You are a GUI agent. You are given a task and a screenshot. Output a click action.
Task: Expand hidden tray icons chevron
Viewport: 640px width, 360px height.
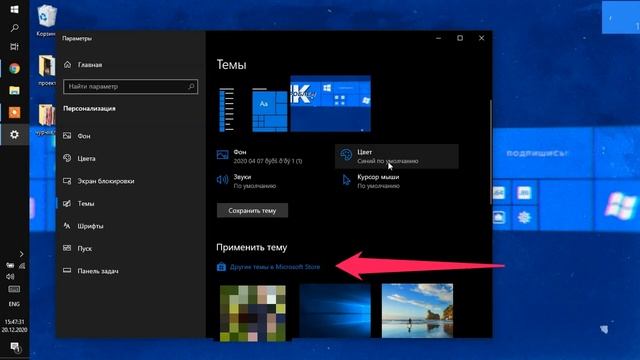(21, 254)
